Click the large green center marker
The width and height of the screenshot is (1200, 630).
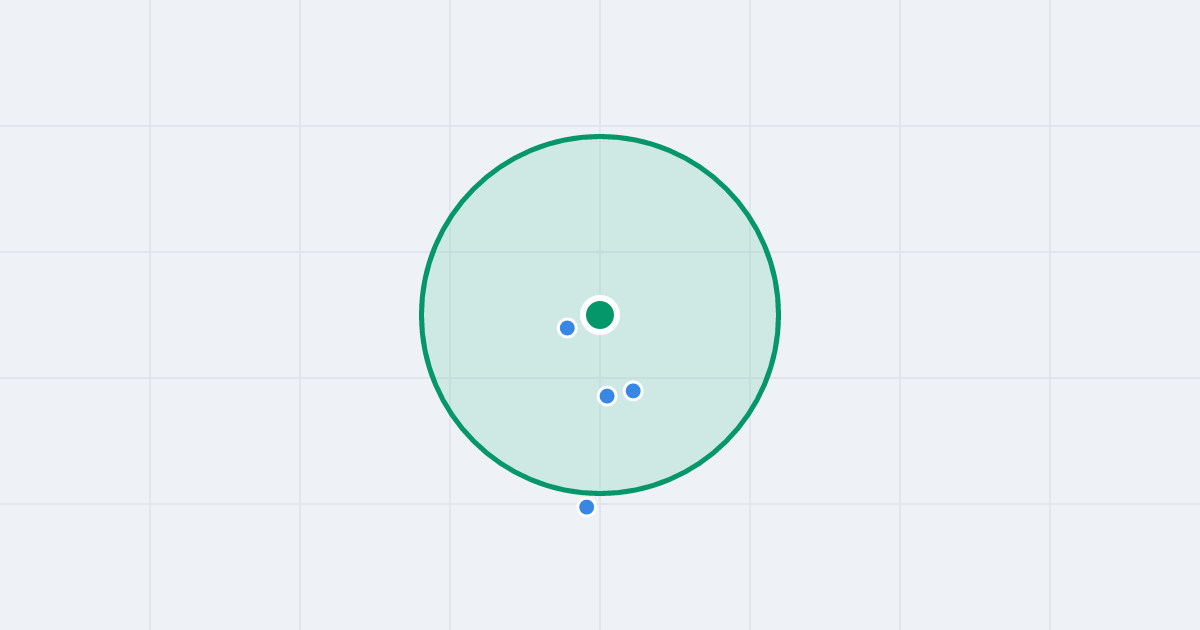coord(600,315)
